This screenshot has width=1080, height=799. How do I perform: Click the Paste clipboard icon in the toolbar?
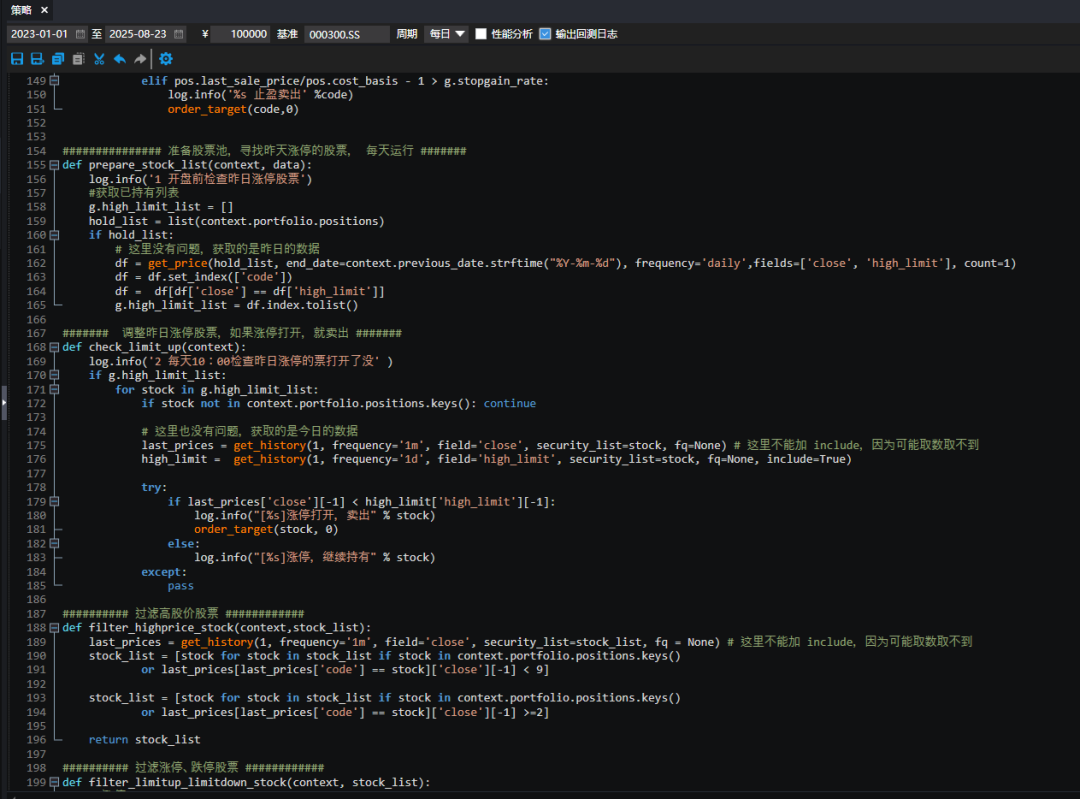79,59
